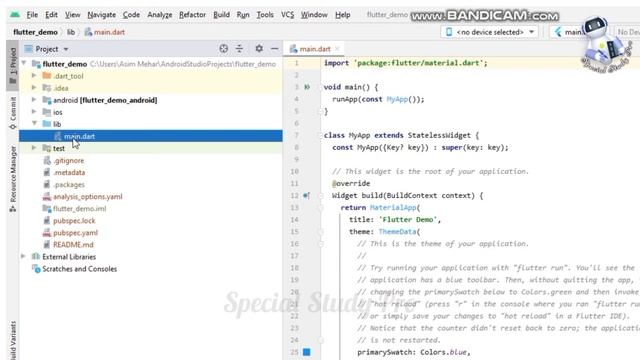Open the Build menu
Image resolution: width=640 pixels, height=360 pixels.
pos(221,15)
